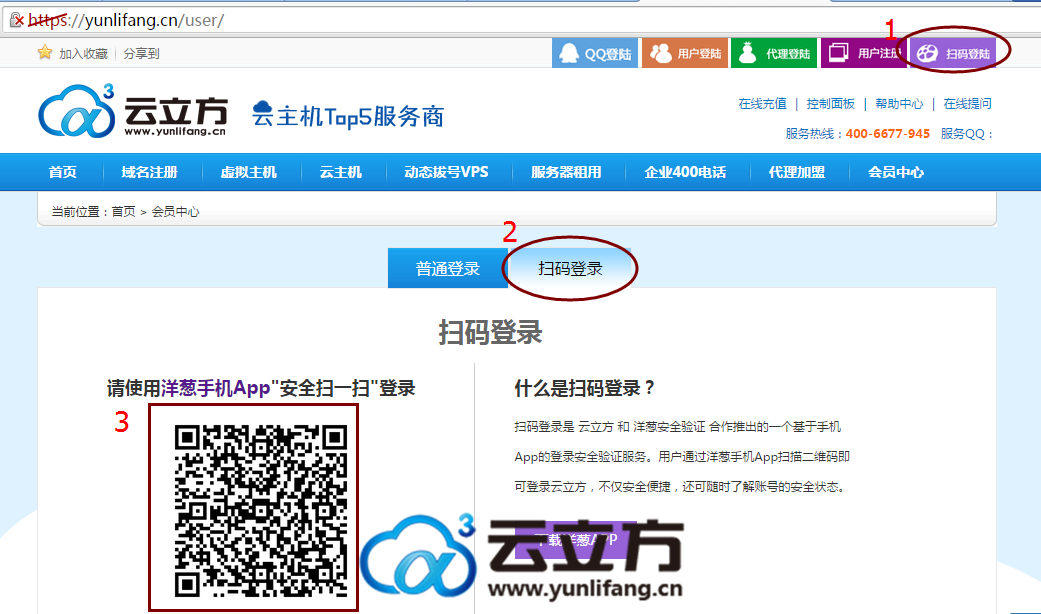Image resolution: width=1041 pixels, height=614 pixels.
Task: Click the 什么是扫码登录？ heading
Action: [585, 388]
